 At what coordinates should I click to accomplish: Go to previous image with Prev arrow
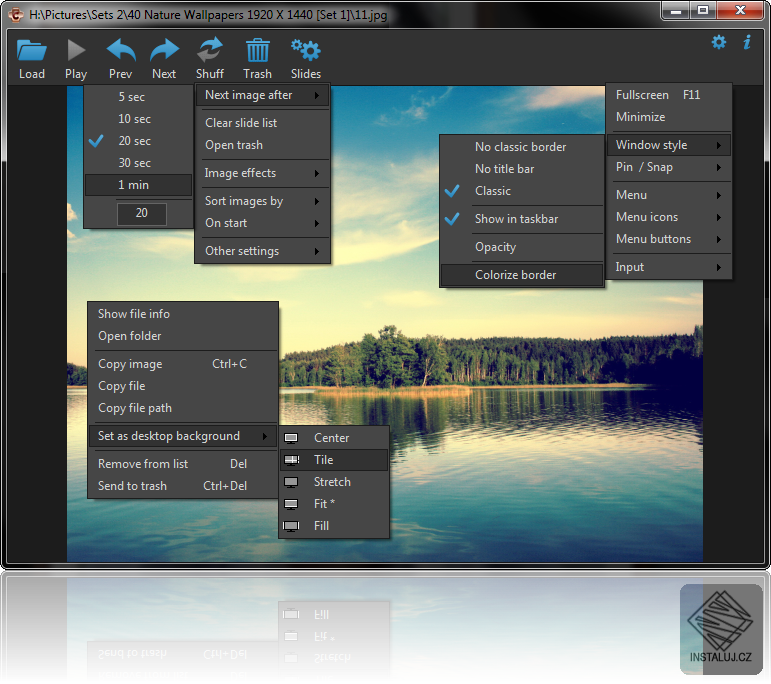coord(121,51)
